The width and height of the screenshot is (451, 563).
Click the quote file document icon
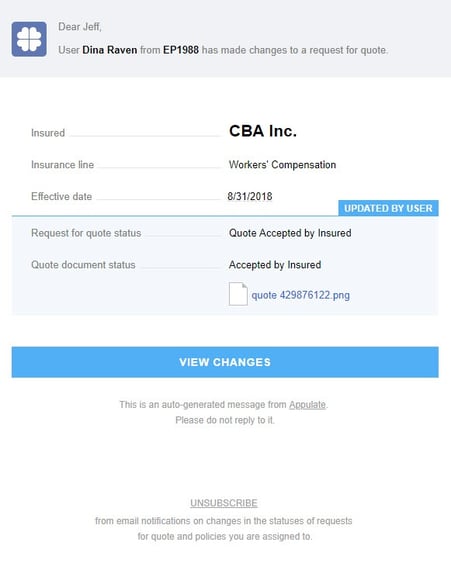pyautogui.click(x=238, y=294)
